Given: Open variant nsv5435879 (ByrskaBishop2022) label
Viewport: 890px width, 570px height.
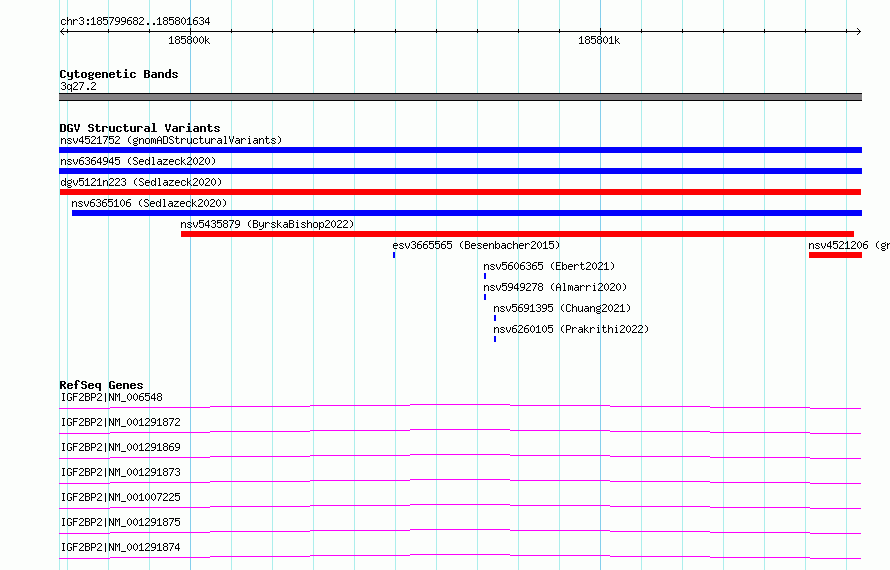Looking at the screenshot, I should (x=267, y=224).
